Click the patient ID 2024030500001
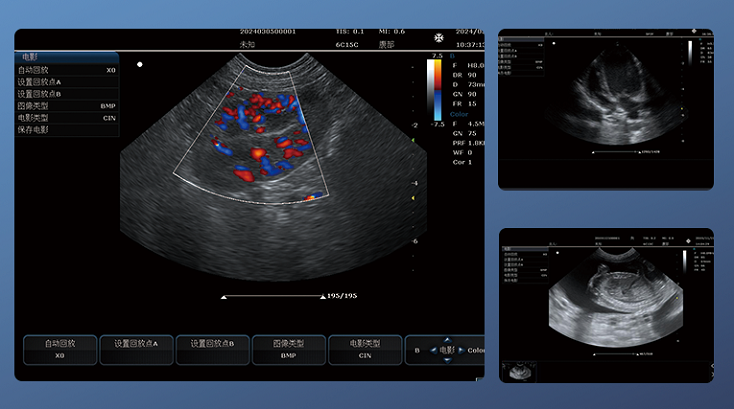 pyautogui.click(x=268, y=31)
